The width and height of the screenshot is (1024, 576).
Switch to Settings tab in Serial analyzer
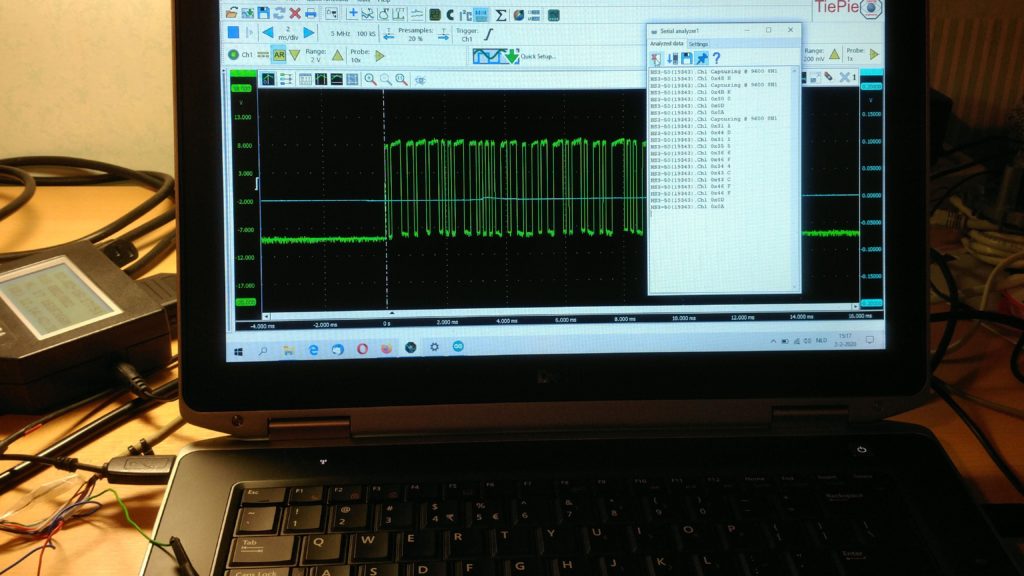point(698,44)
